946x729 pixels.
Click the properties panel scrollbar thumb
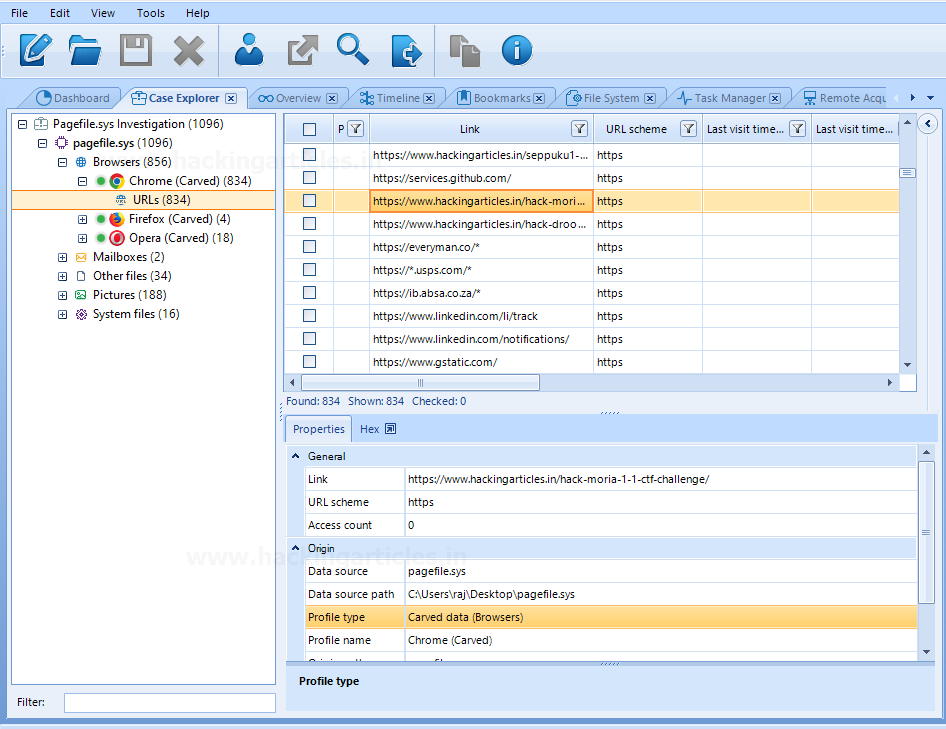[x=926, y=532]
